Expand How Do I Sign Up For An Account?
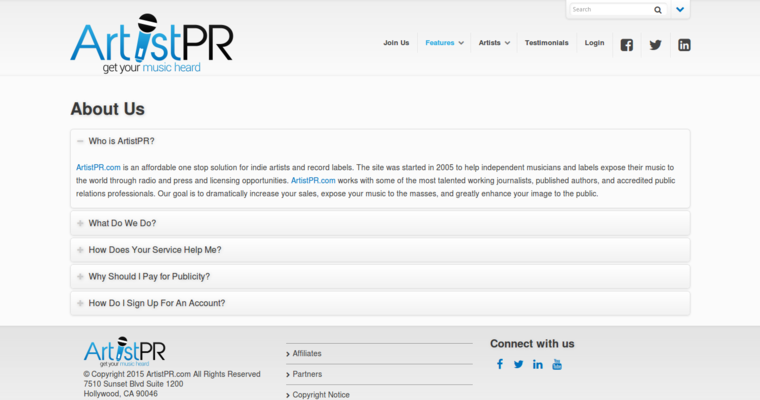The height and width of the screenshot is (400, 760). click(380, 303)
